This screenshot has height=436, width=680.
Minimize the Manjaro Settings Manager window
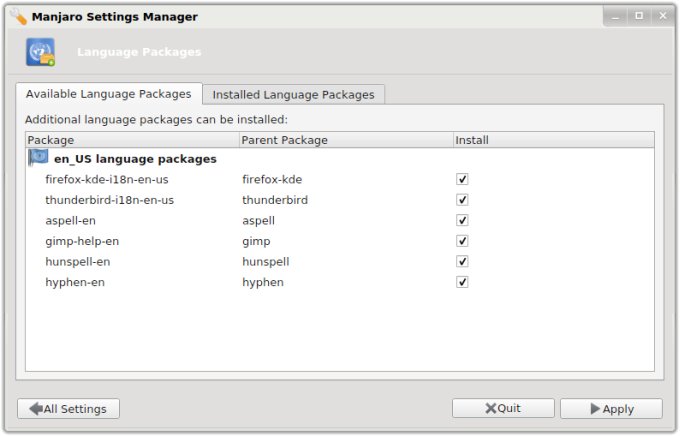tap(615, 16)
